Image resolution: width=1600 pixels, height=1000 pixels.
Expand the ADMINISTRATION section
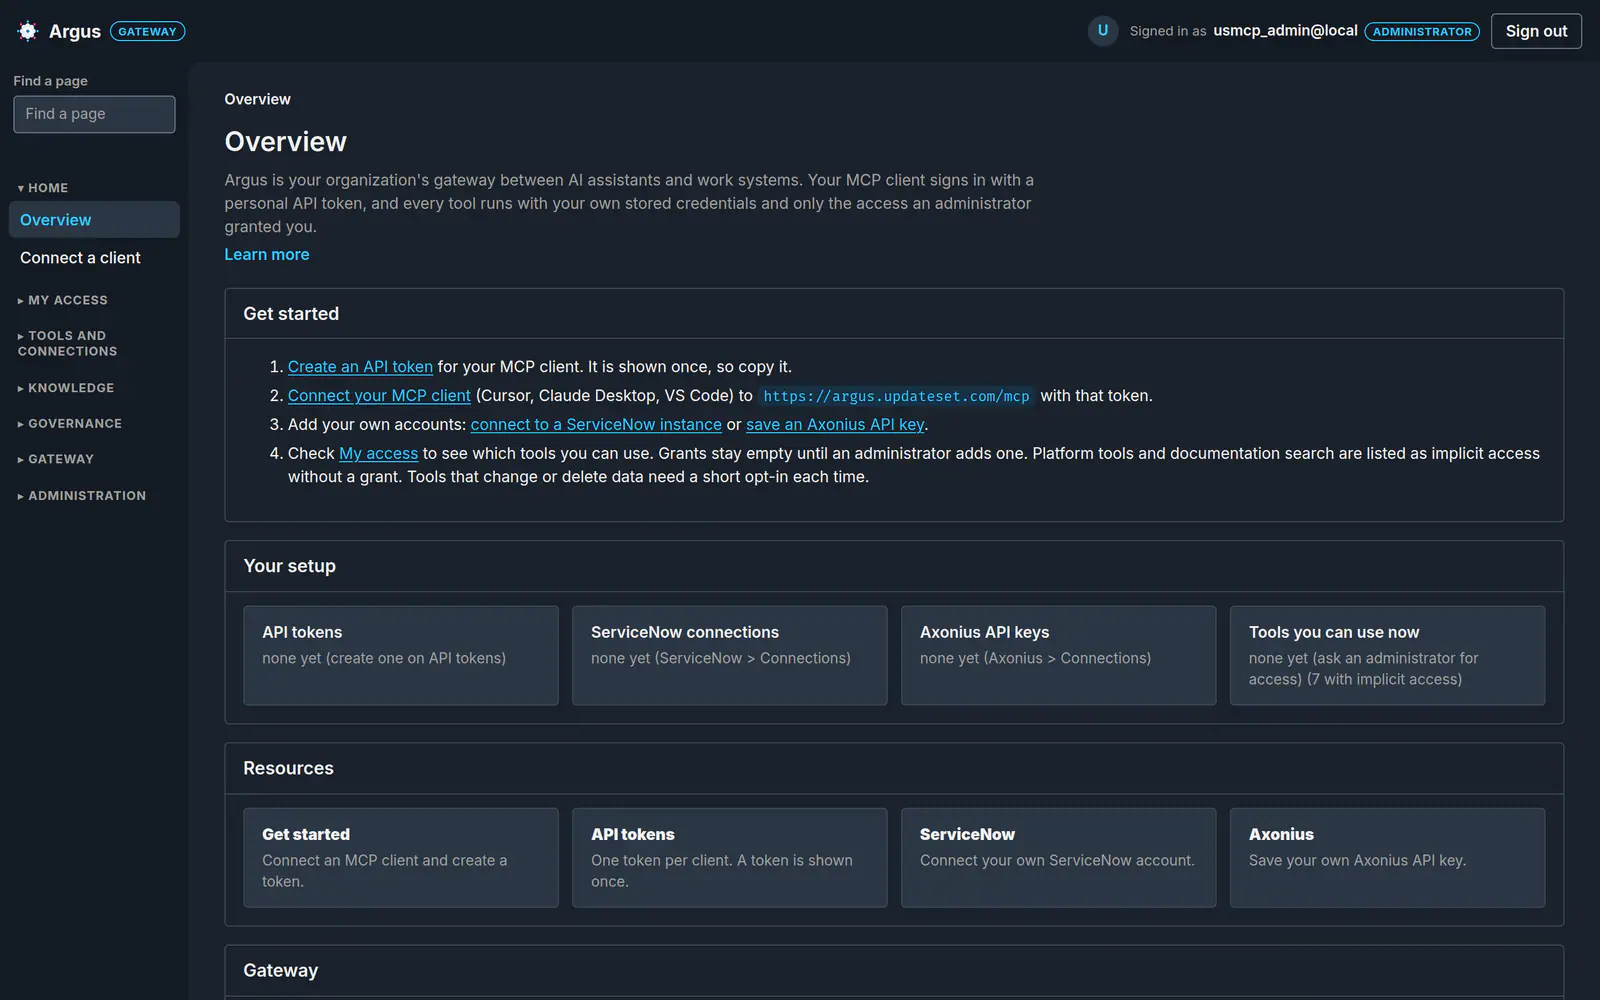[82, 495]
